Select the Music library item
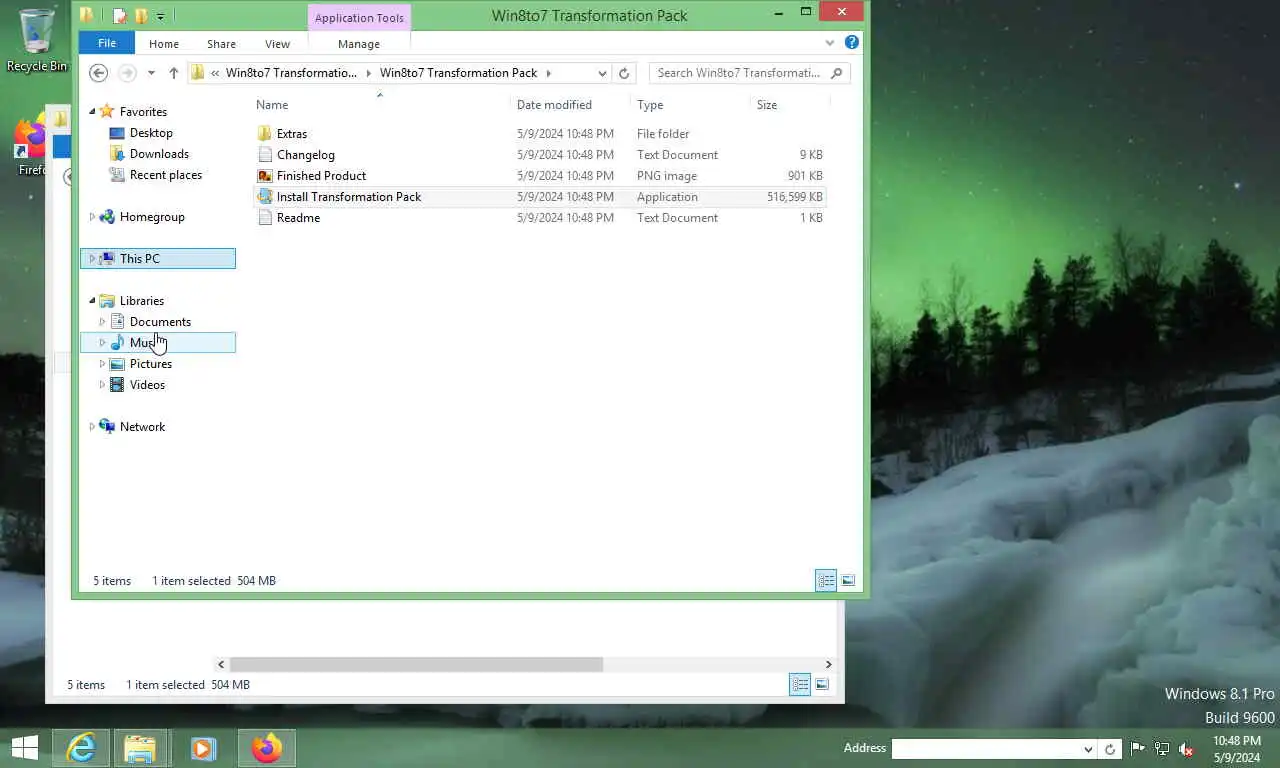This screenshot has width=1280, height=768. point(157,343)
